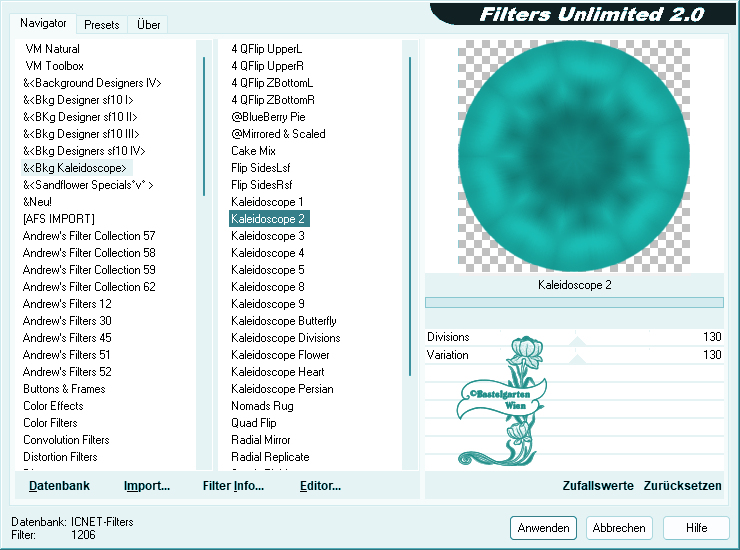The image size is (740, 550).
Task: Click Zufallswerte to randomize values
Action: [598, 486]
